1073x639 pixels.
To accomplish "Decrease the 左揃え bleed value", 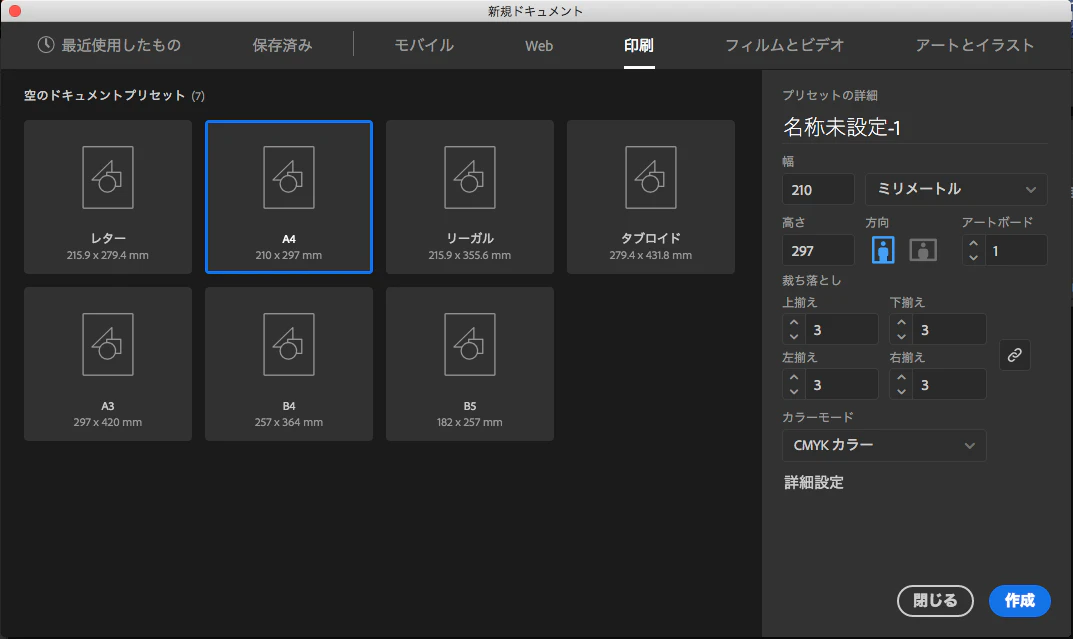I will [x=794, y=392].
